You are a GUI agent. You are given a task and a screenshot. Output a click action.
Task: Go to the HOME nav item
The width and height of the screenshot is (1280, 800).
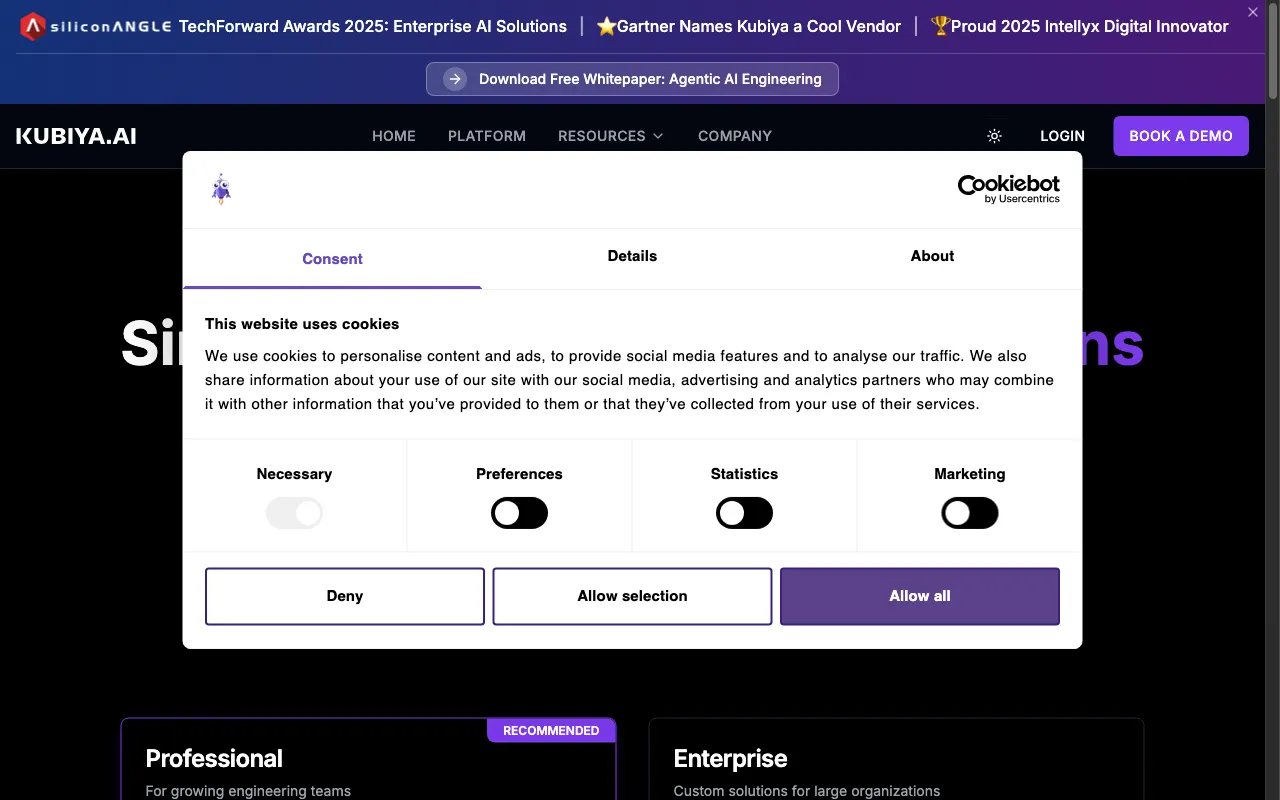394,136
